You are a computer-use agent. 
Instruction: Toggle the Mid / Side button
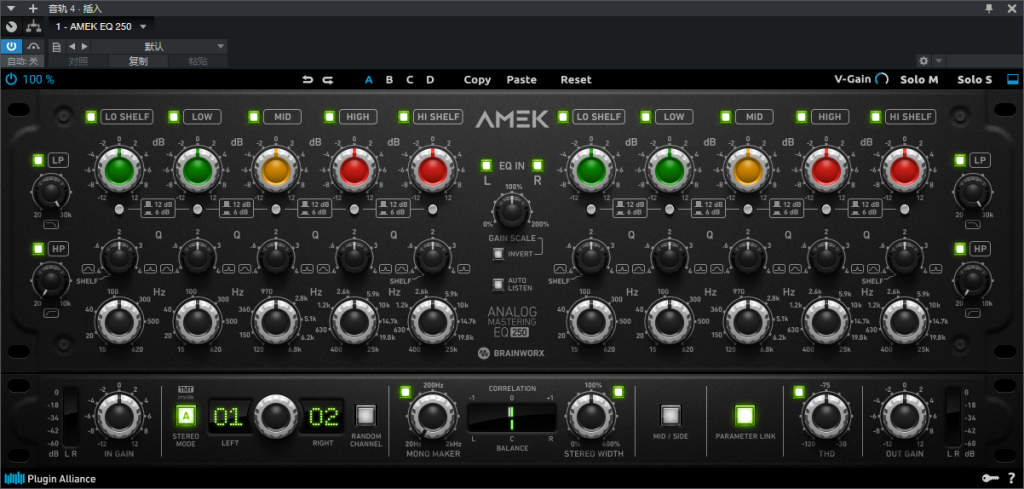tap(671, 415)
